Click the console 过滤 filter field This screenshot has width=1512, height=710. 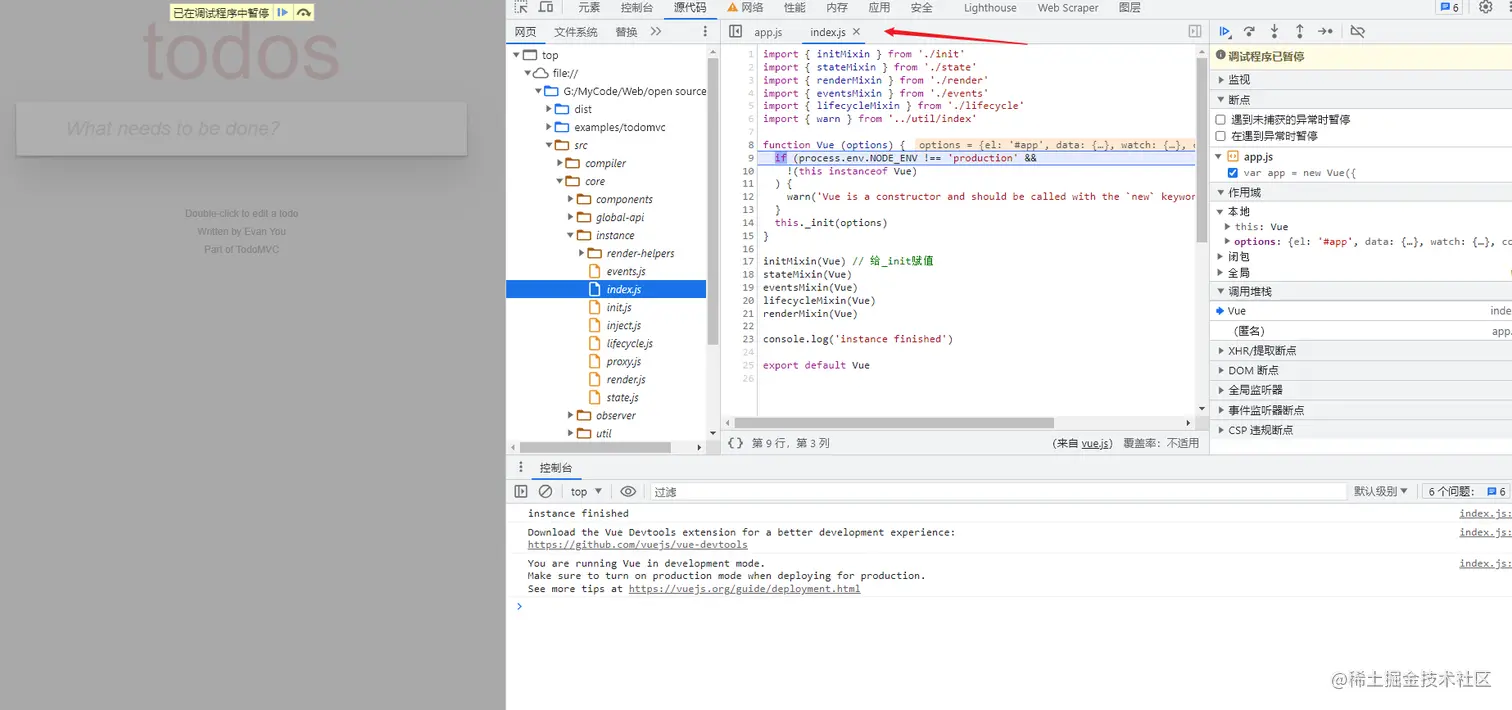[x=998, y=492]
